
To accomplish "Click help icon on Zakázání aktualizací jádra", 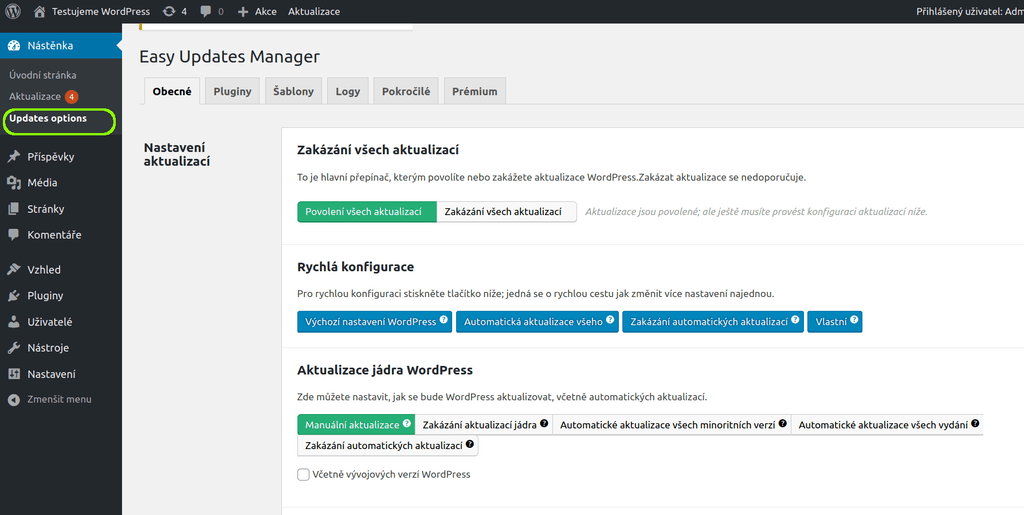I will pyautogui.click(x=544, y=423).
